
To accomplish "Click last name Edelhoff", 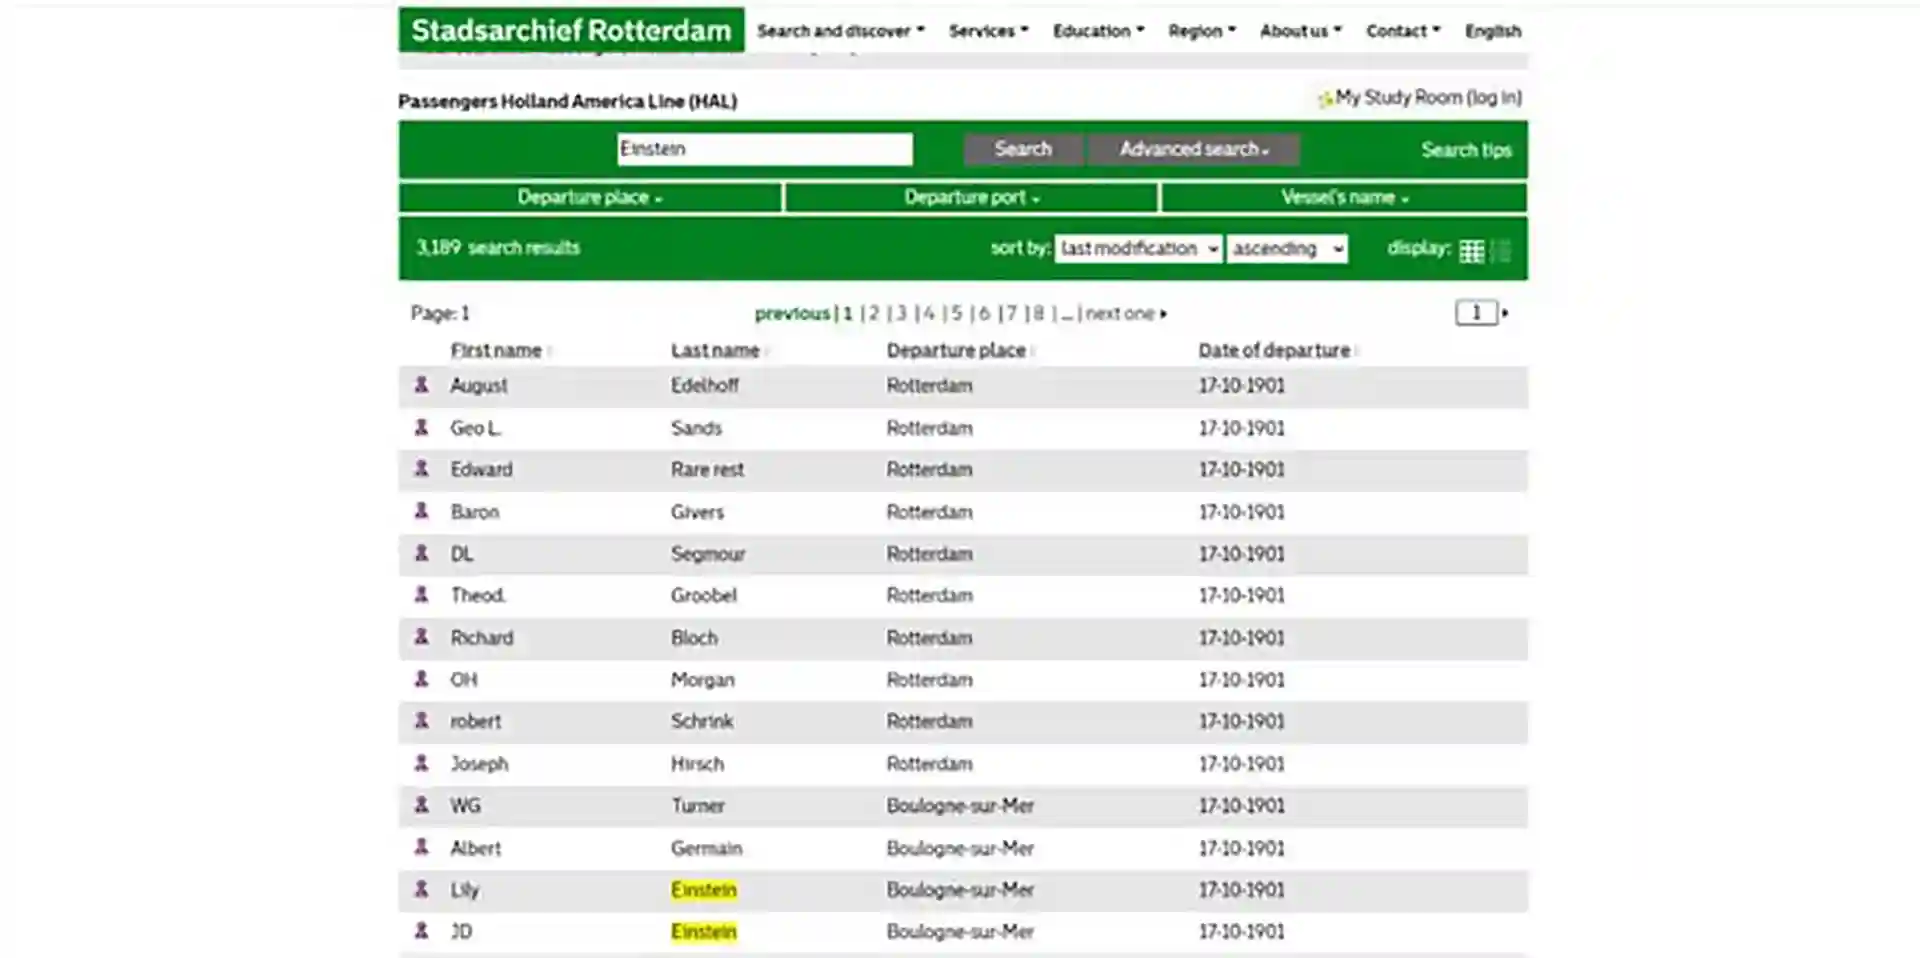I will tap(705, 385).
